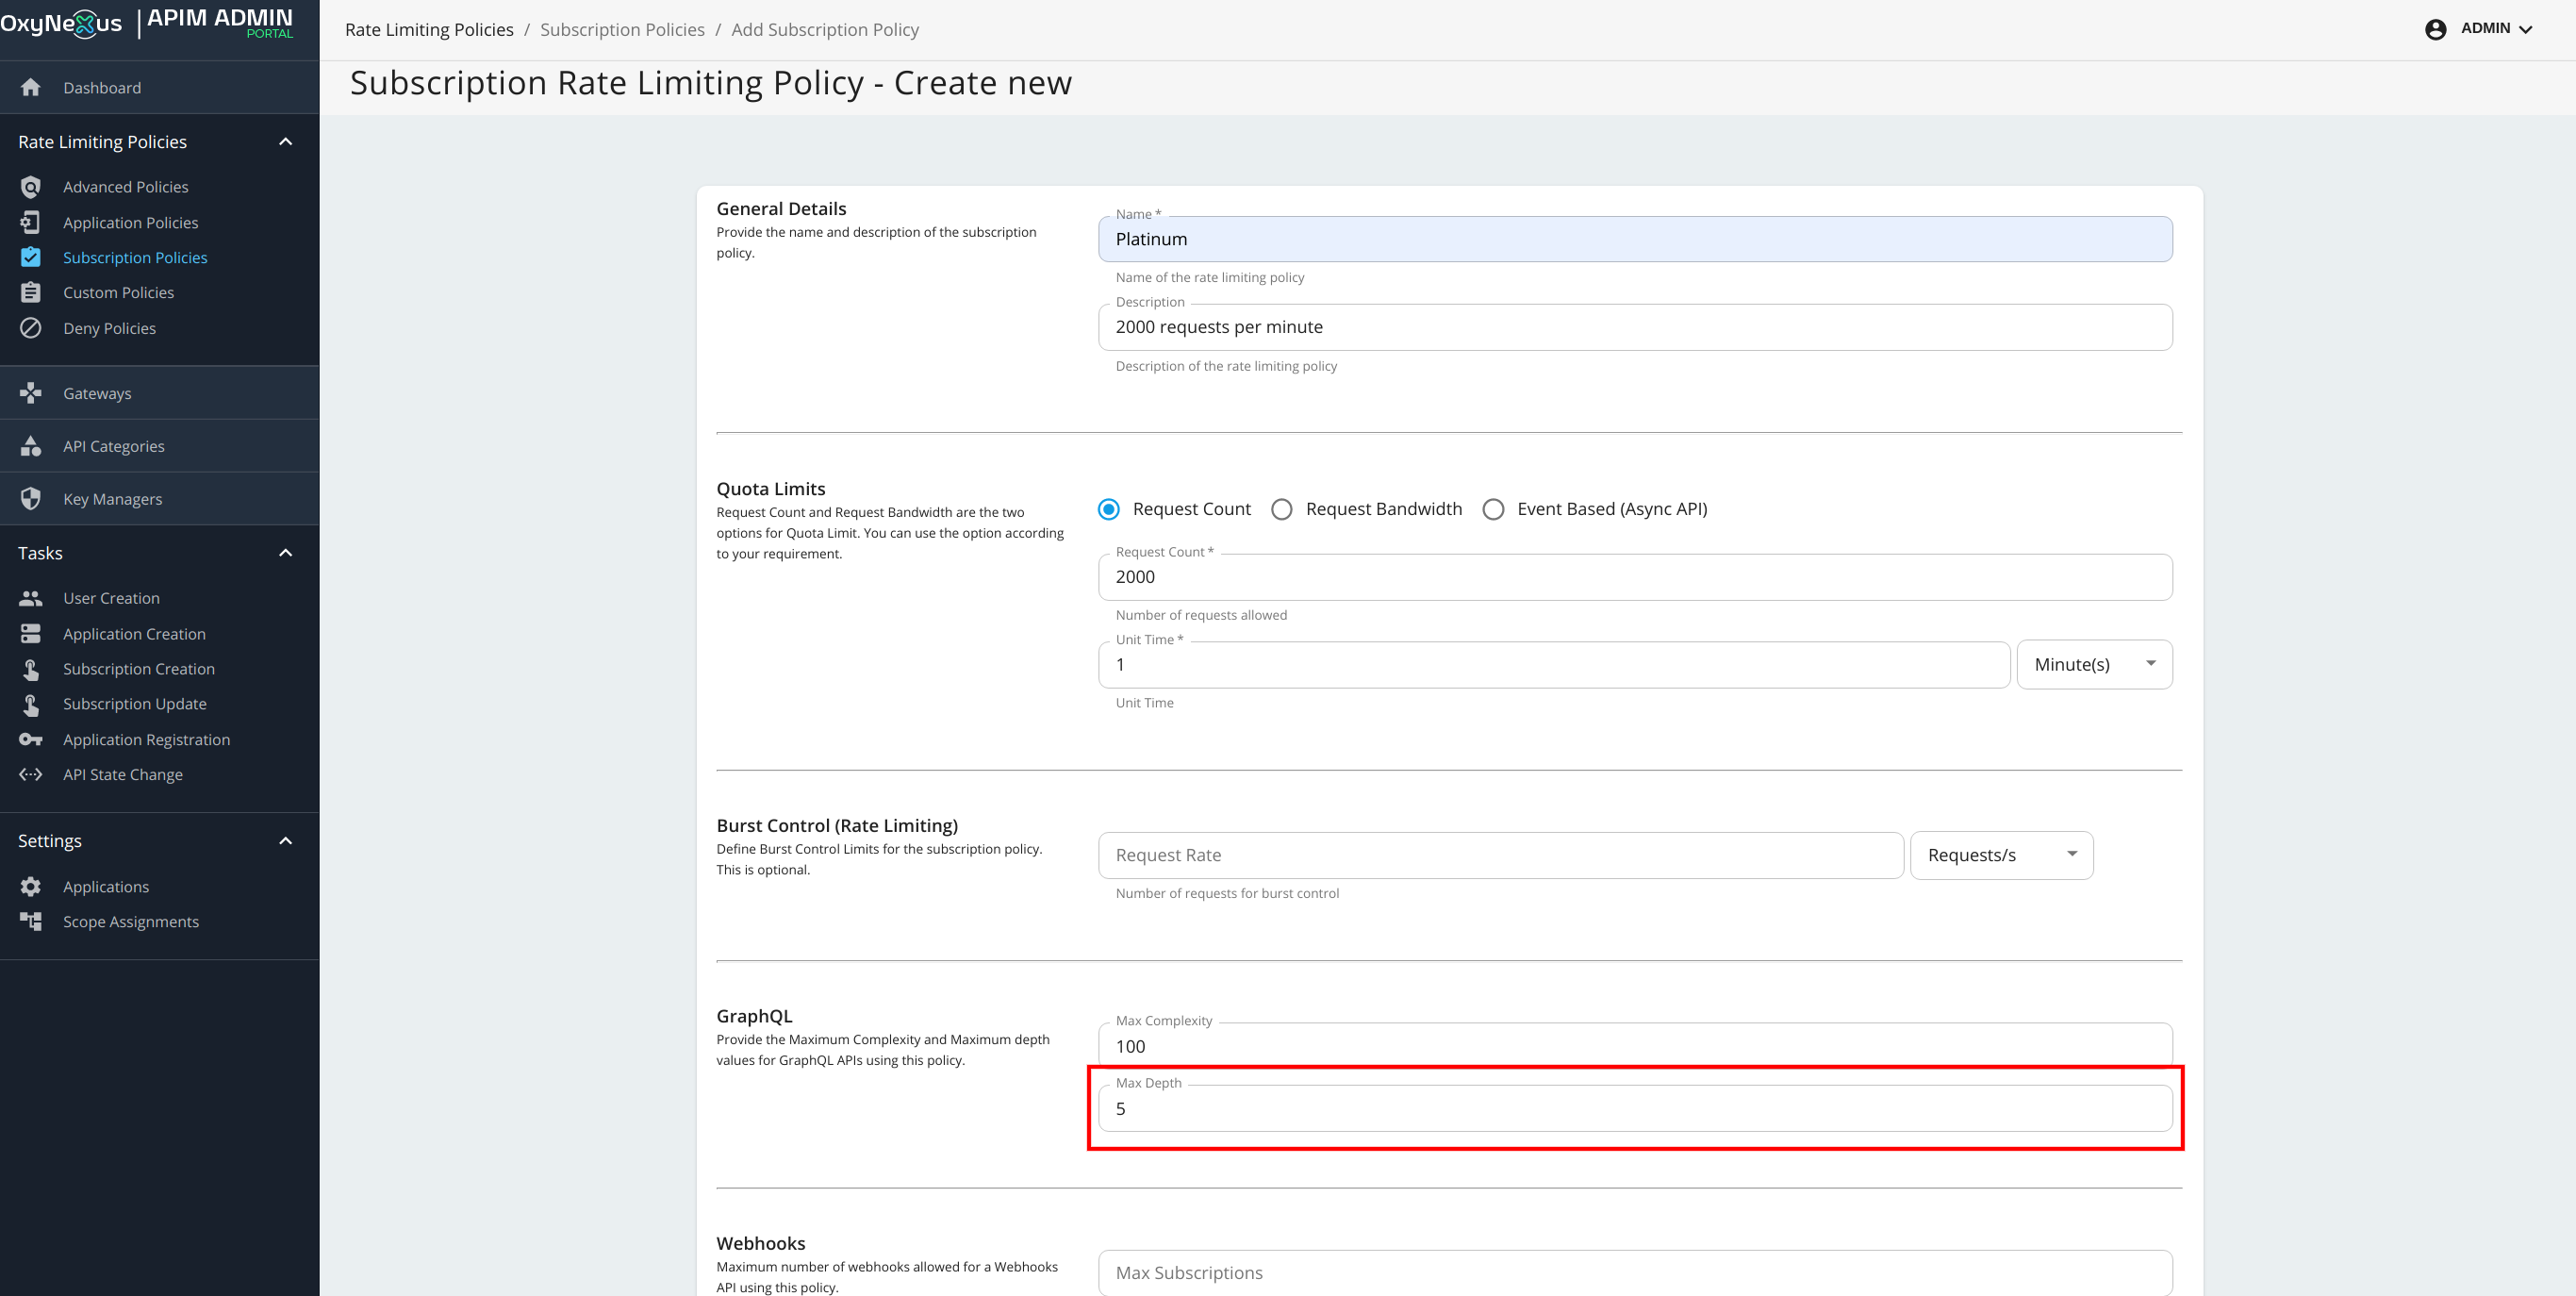Select the Request Count radio button
The image size is (2576, 1296).
1108,509
